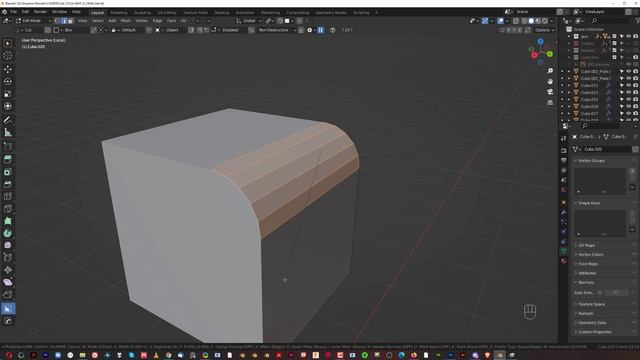
Task: Select the Annotate pencil tool
Action: click(x=8, y=120)
